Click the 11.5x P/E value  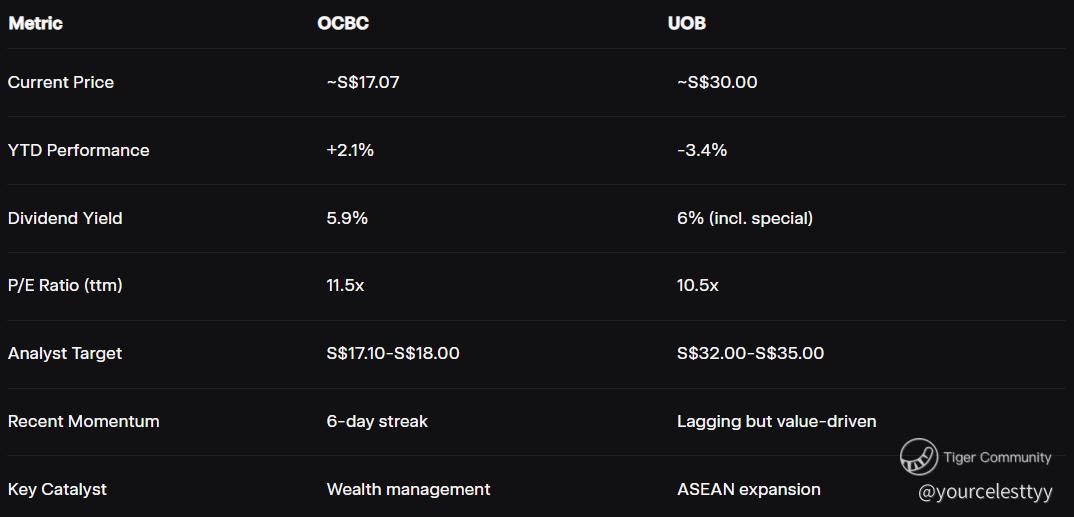click(x=345, y=285)
